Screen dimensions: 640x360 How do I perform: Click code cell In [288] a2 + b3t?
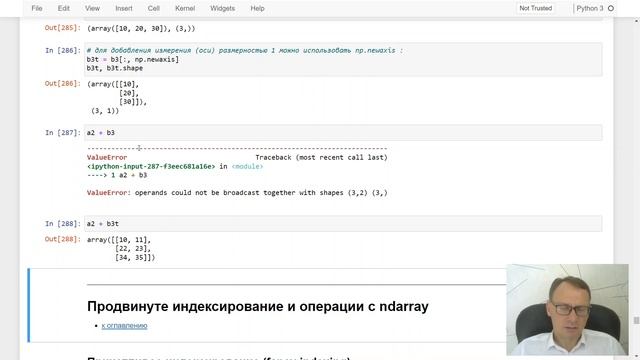(343, 224)
